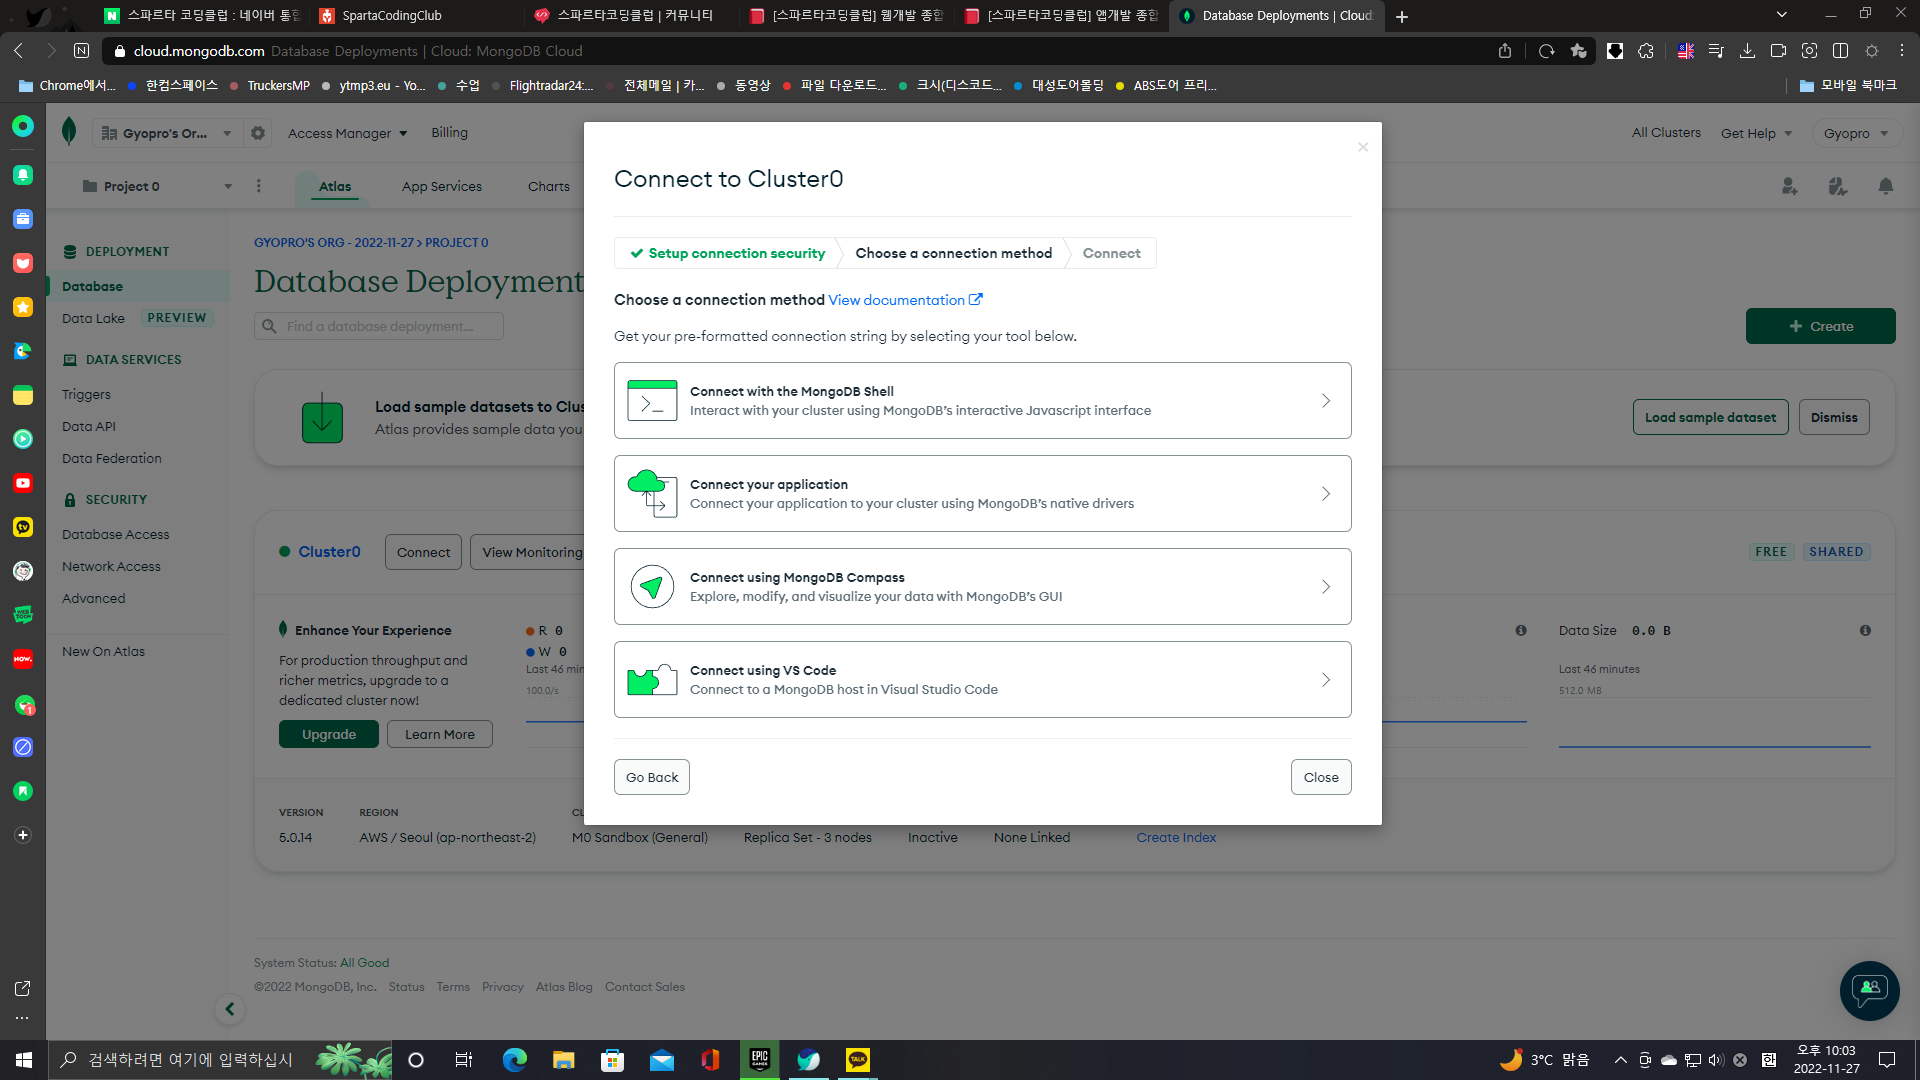The width and height of the screenshot is (1920, 1080).
Task: Click the green Create button
Action: coord(1820,326)
